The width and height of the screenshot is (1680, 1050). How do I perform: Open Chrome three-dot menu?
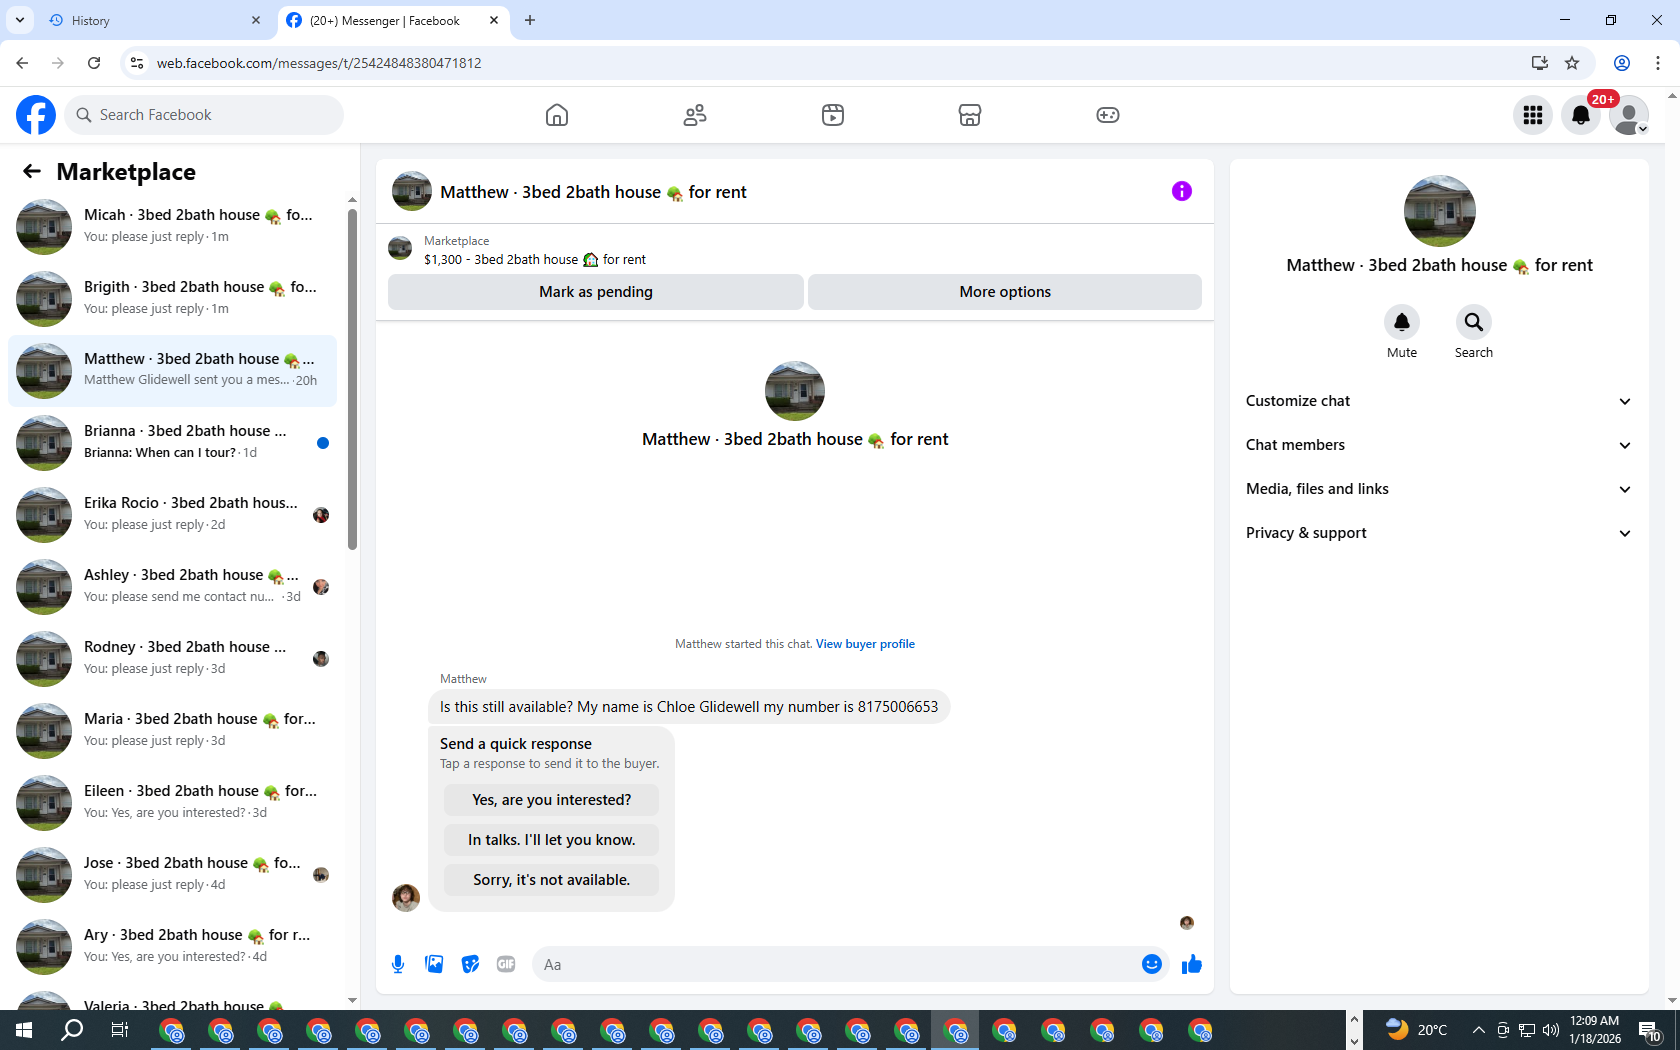(1658, 63)
